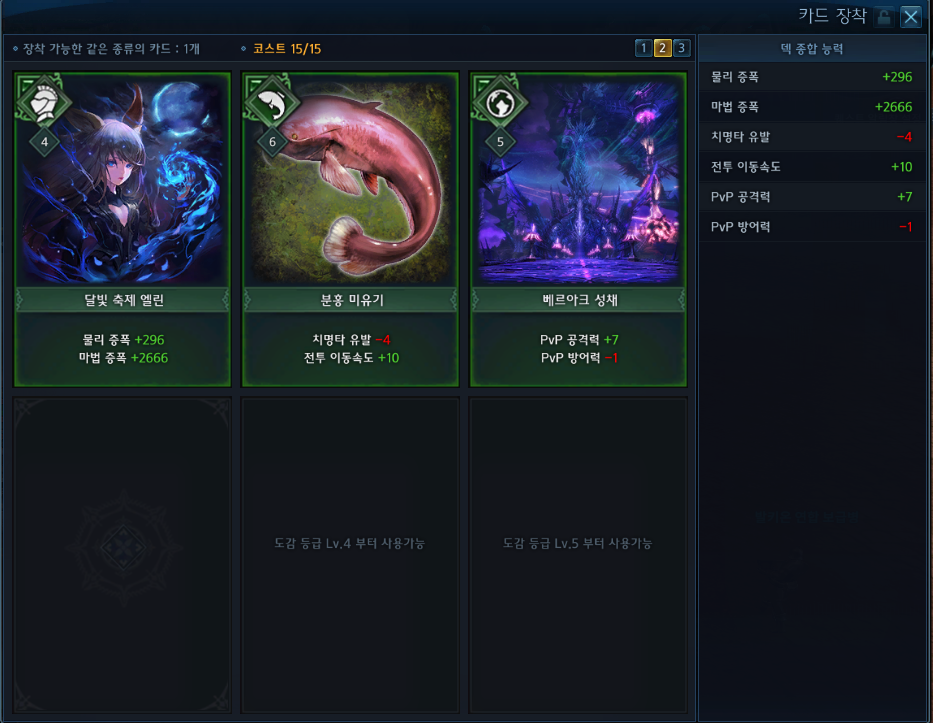This screenshot has width=933, height=723.
Task: Select the 분홍 미유기 fish card artwork
Action: pos(350,180)
